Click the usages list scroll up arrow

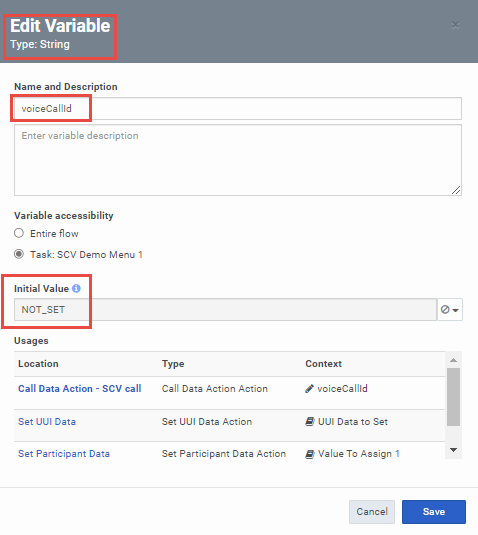pos(453,360)
